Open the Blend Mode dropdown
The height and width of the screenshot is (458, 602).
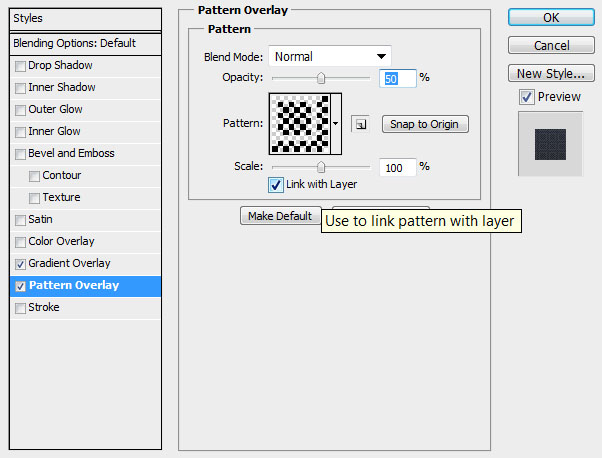click(x=330, y=56)
